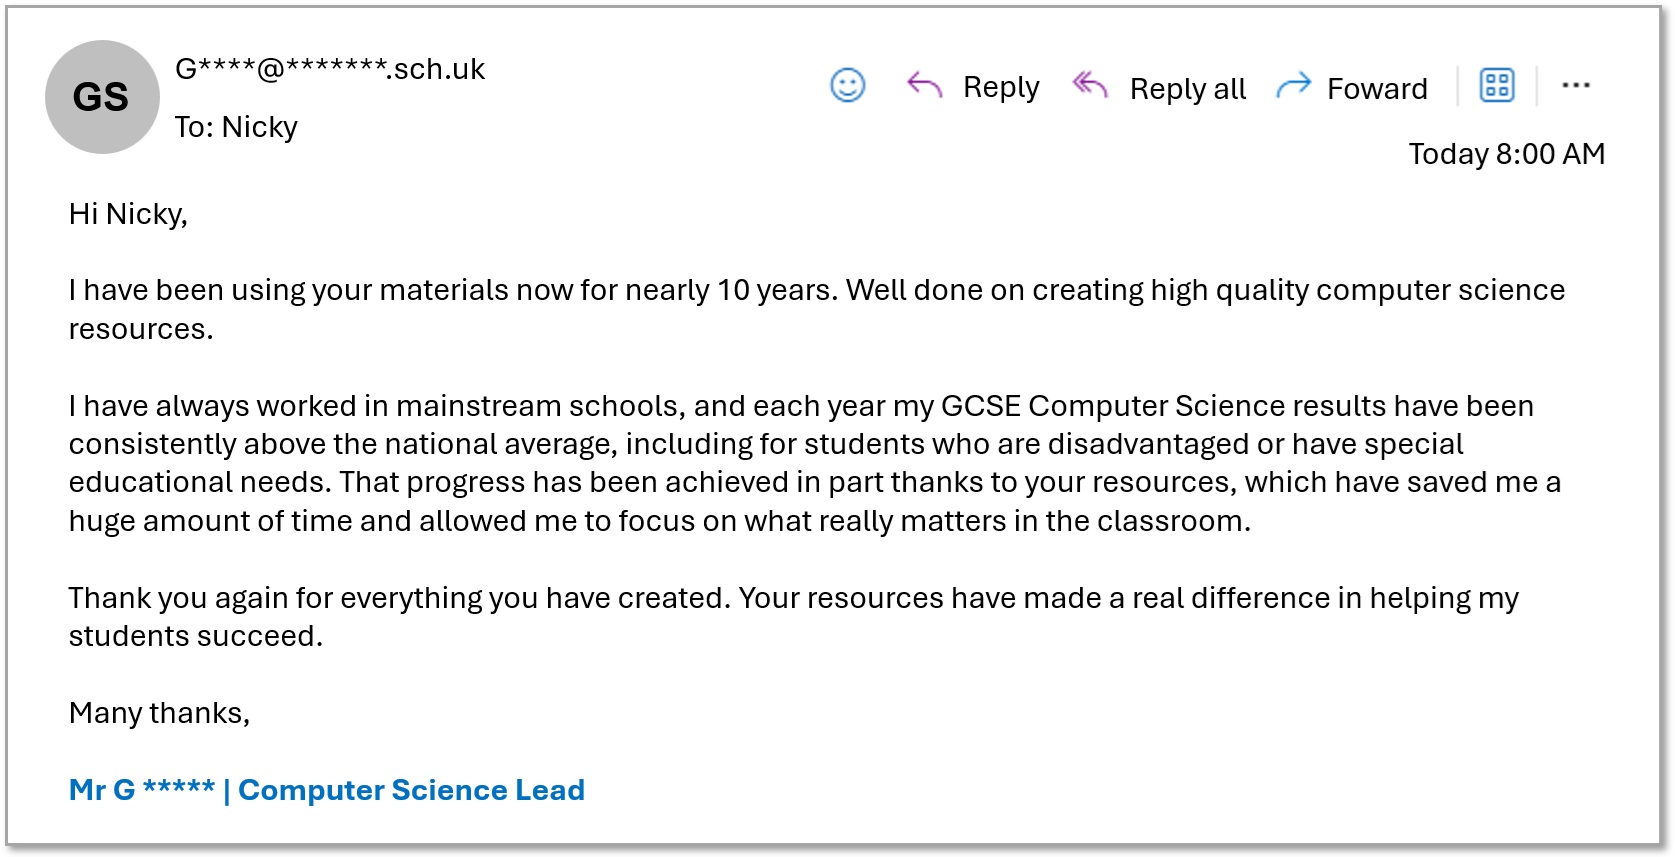Screen dimensions: 1675x857
Task: Click the Many thanks sign-off
Action: click(x=159, y=713)
